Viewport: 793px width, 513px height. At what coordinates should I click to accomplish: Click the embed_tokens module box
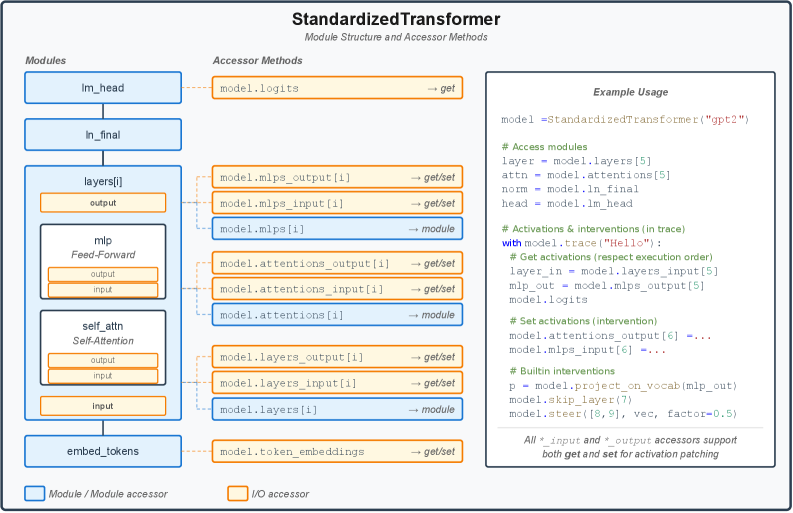coord(103,451)
